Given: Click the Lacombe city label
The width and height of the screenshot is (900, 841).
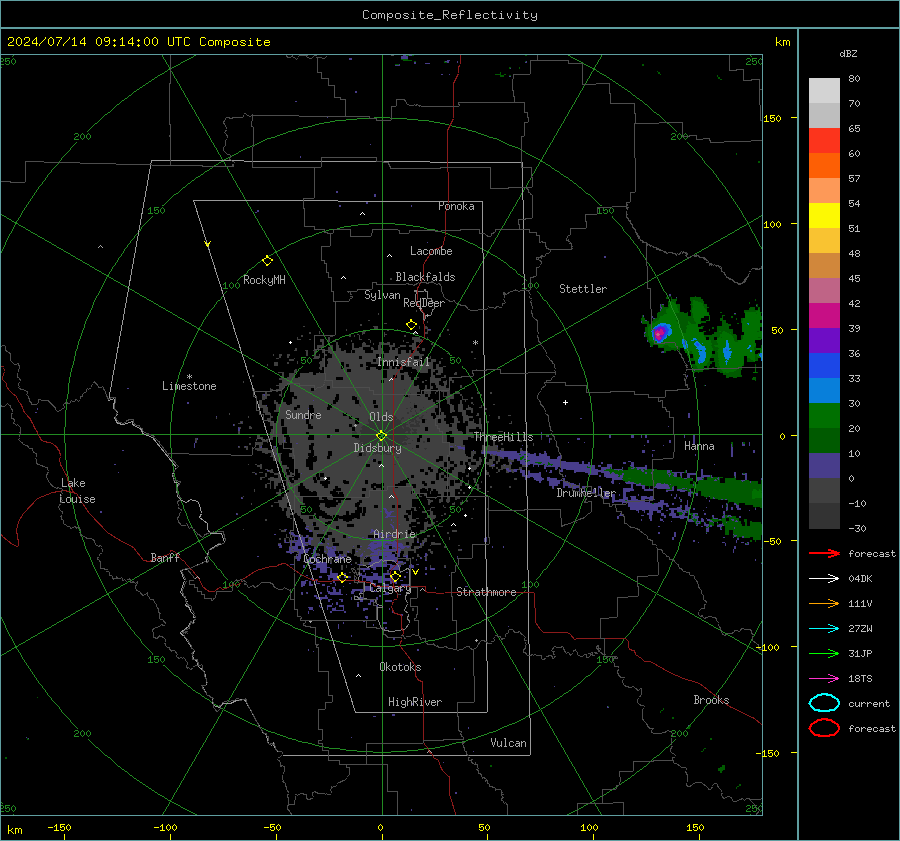Looking at the screenshot, I should click(x=431, y=251).
